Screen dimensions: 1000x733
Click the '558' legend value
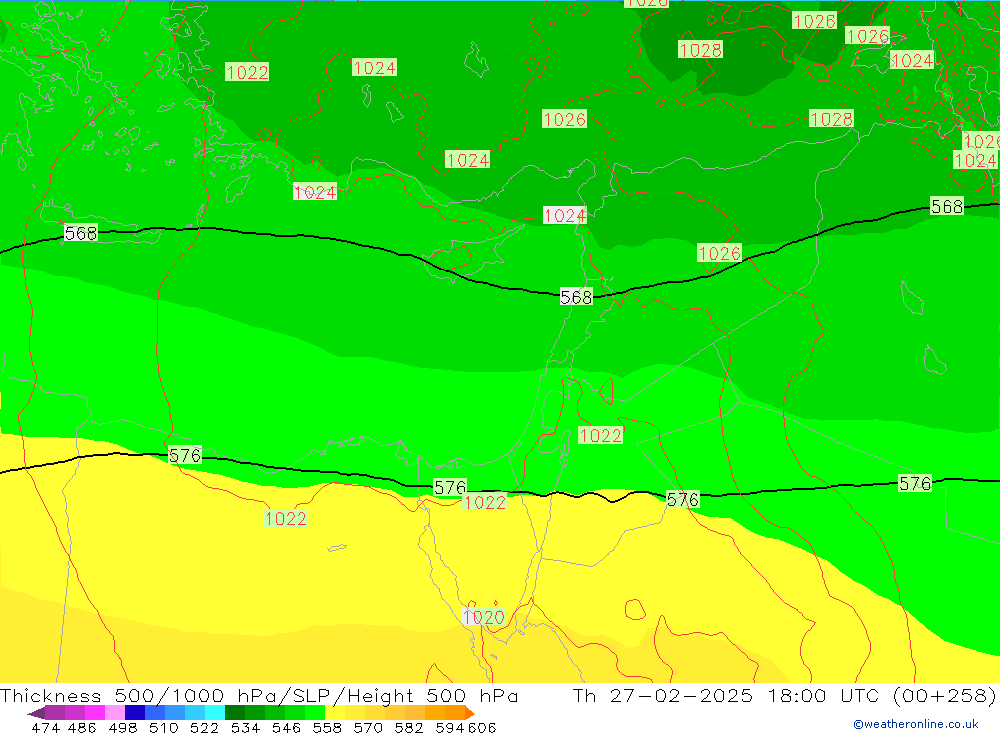pos(327,727)
